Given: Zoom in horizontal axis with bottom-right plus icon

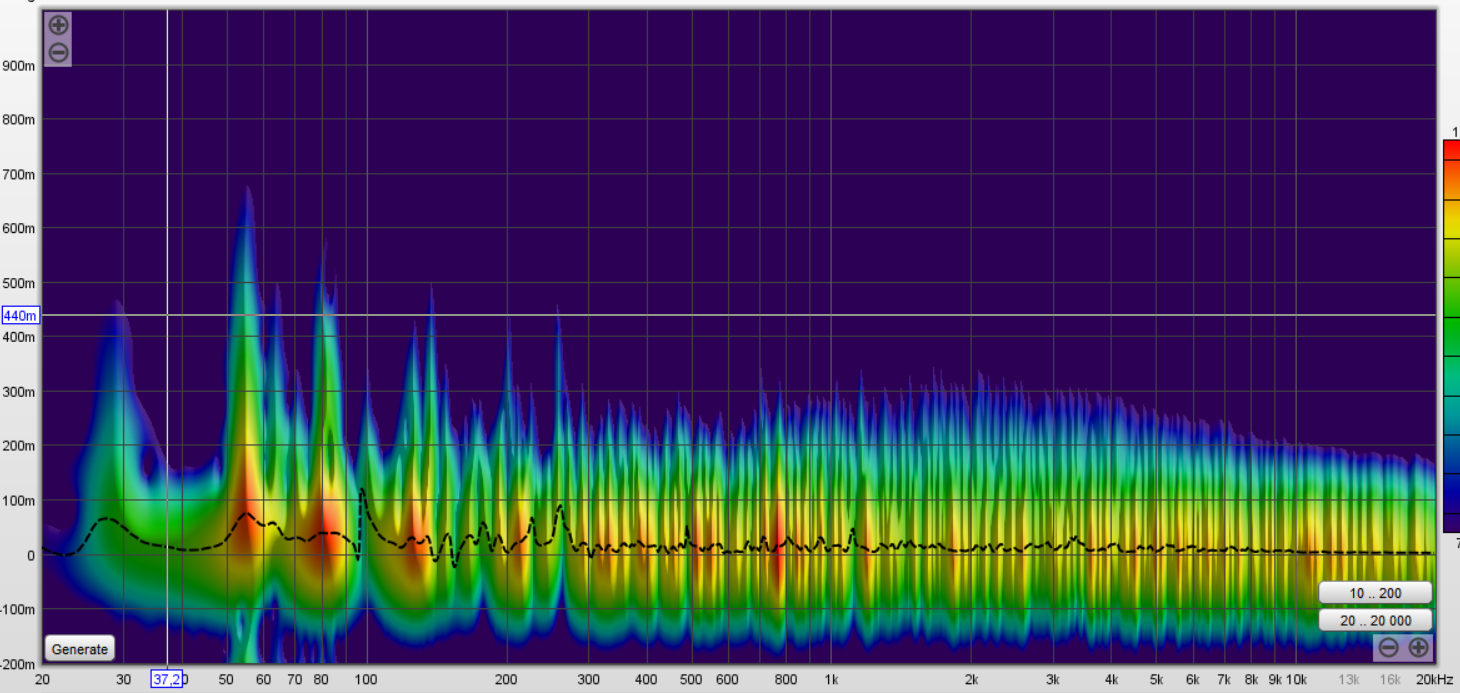Looking at the screenshot, I should point(1418,648).
